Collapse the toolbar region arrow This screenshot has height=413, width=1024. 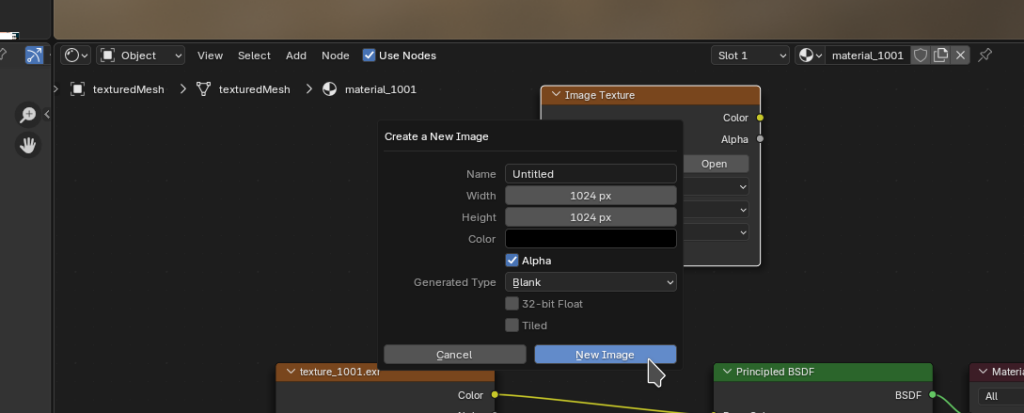tap(47, 114)
